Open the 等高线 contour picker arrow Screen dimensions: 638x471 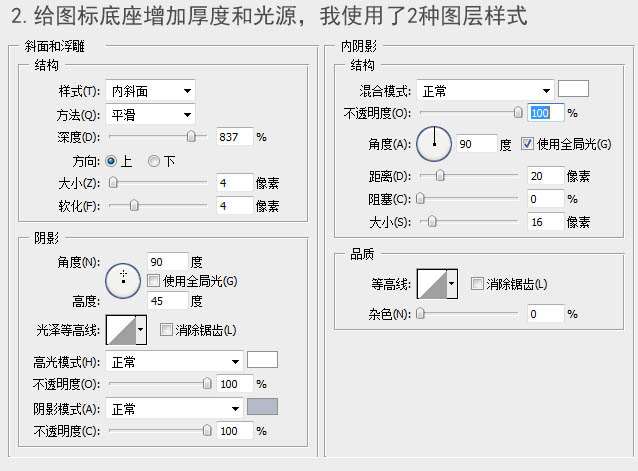coord(452,284)
